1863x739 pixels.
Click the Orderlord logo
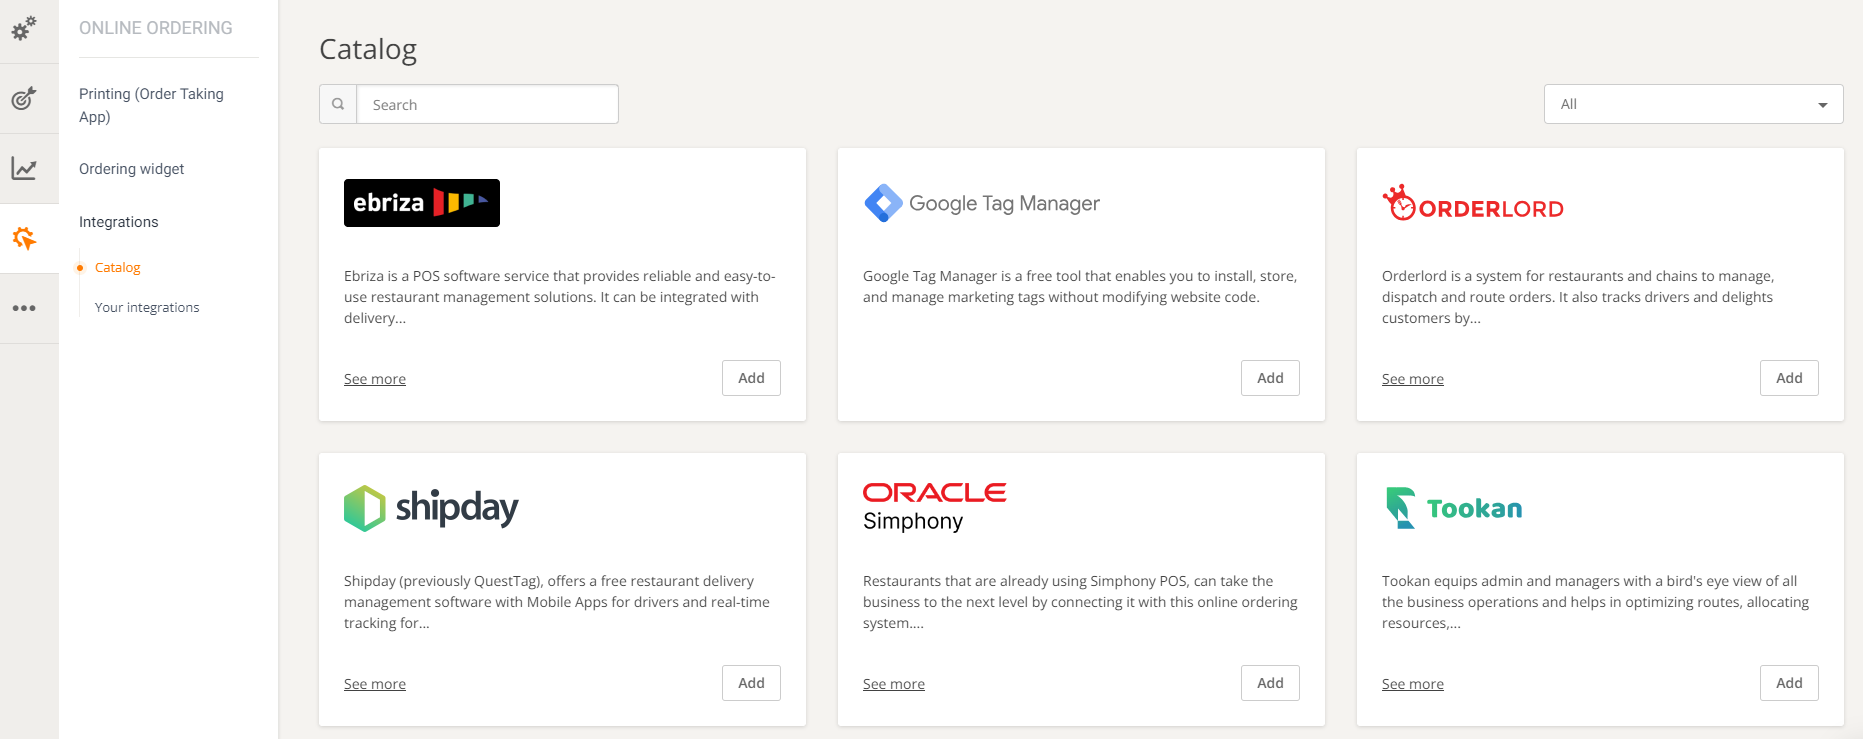pos(1473,203)
